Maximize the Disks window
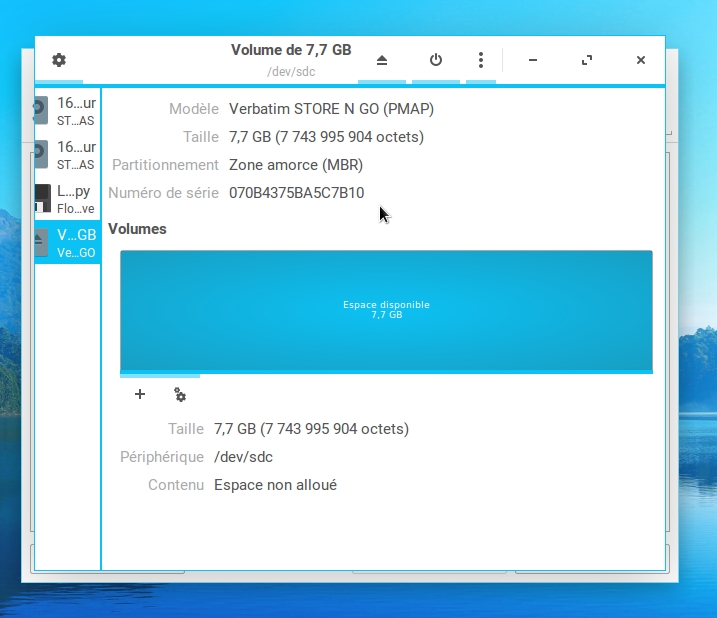 587,60
